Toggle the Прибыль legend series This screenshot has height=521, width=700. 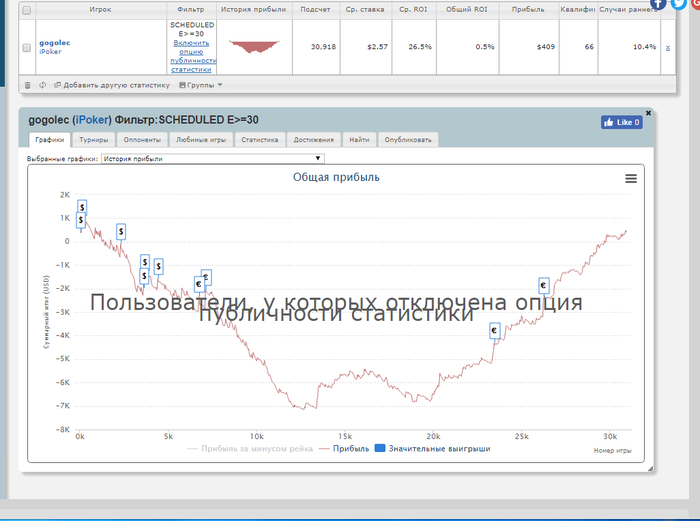click(x=344, y=448)
